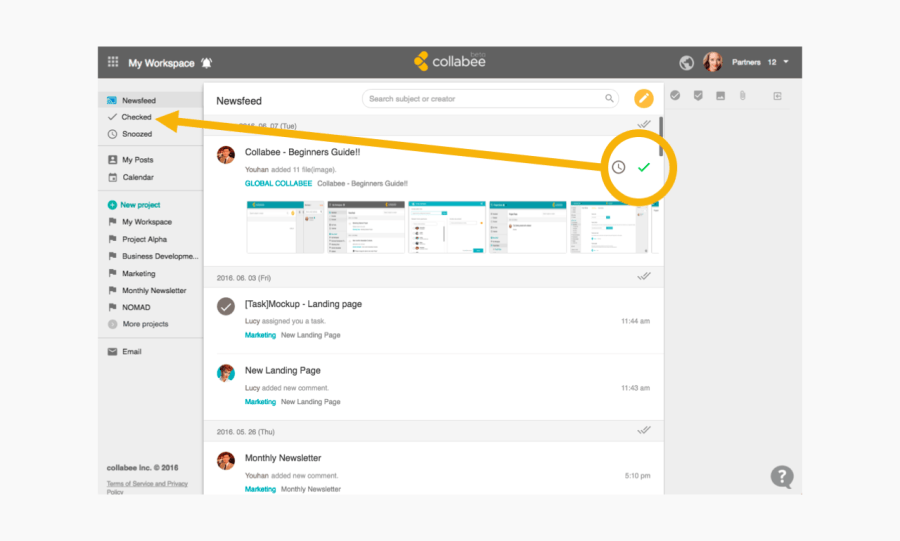This screenshot has width=900, height=541.
Task: Open the help question mark button
Action: 782,477
